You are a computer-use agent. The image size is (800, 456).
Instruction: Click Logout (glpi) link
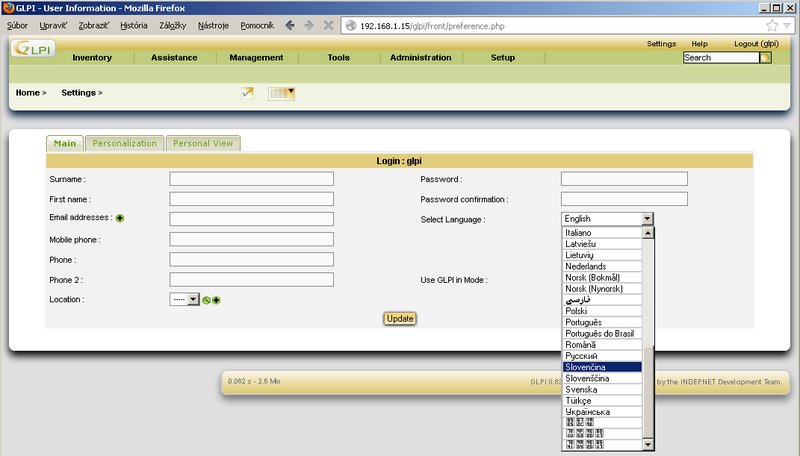[x=756, y=44]
